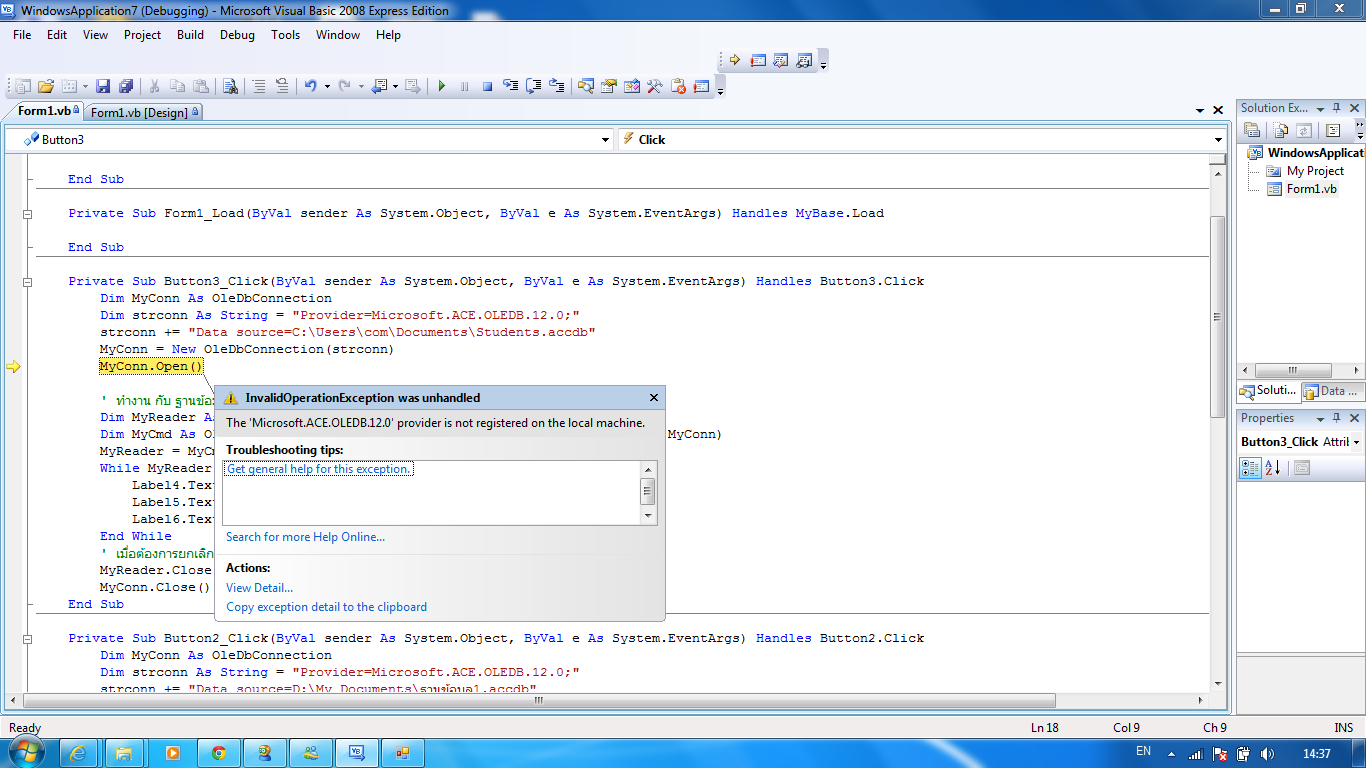The width and height of the screenshot is (1366, 768).
Task: Click Get general help for this exception
Action: pyautogui.click(x=319, y=469)
